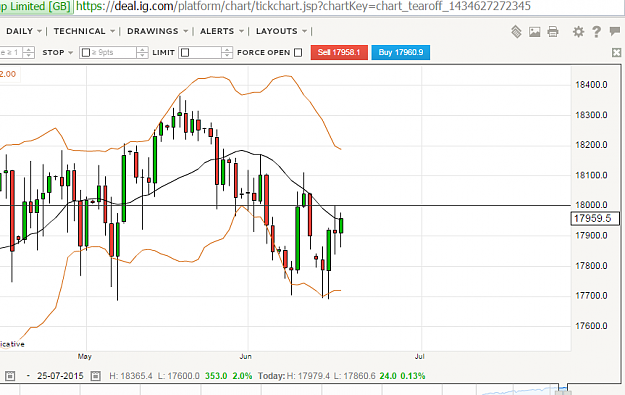Click the 18000.0 horizontal line on chart
This screenshot has width=625, height=395.
coord(285,206)
